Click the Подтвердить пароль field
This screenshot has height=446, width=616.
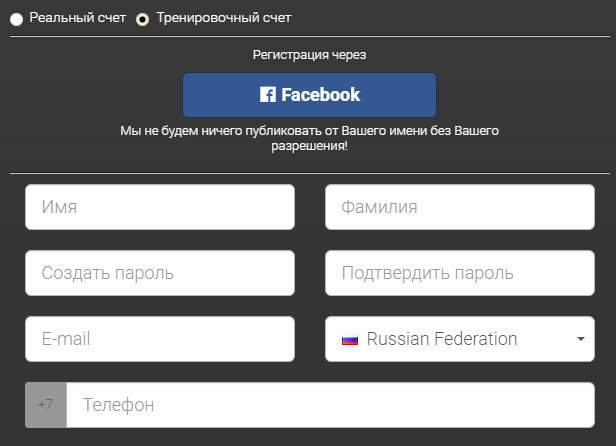459,273
